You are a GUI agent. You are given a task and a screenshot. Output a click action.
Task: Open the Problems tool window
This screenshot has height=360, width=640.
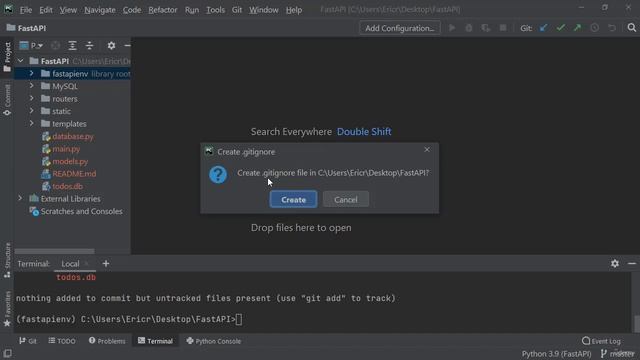pos(107,341)
